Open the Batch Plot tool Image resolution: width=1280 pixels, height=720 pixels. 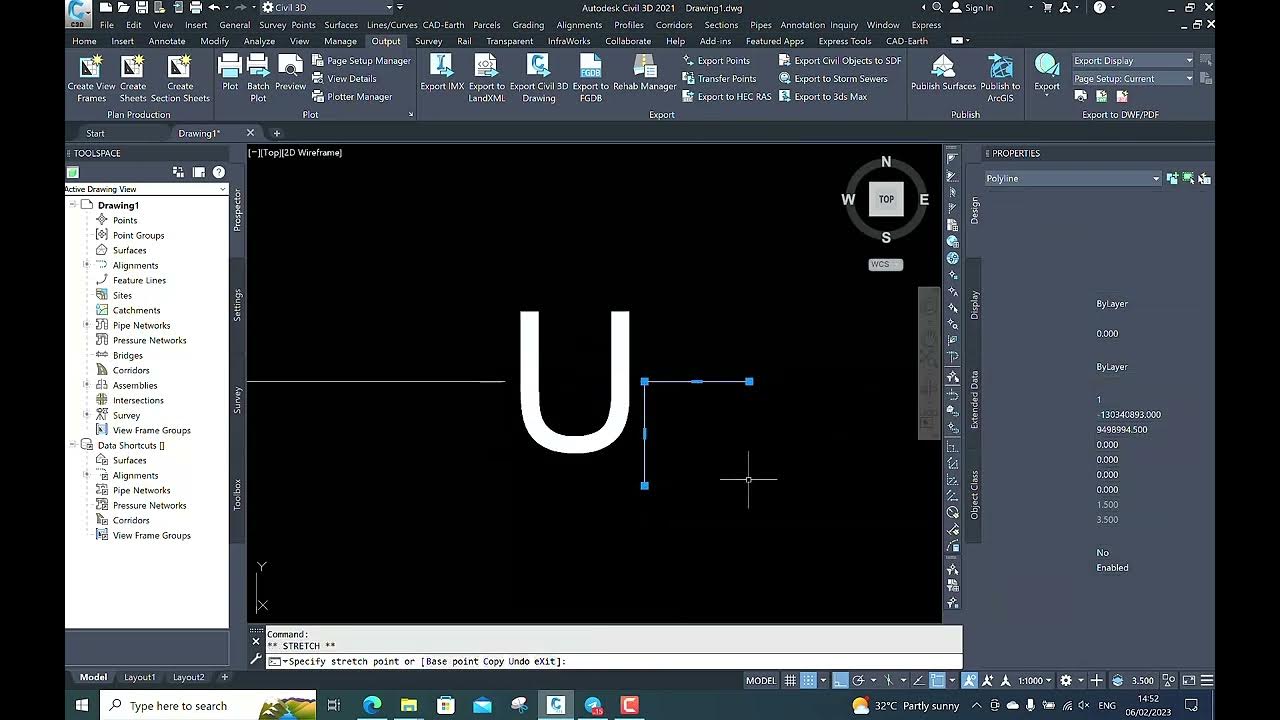coord(258,78)
